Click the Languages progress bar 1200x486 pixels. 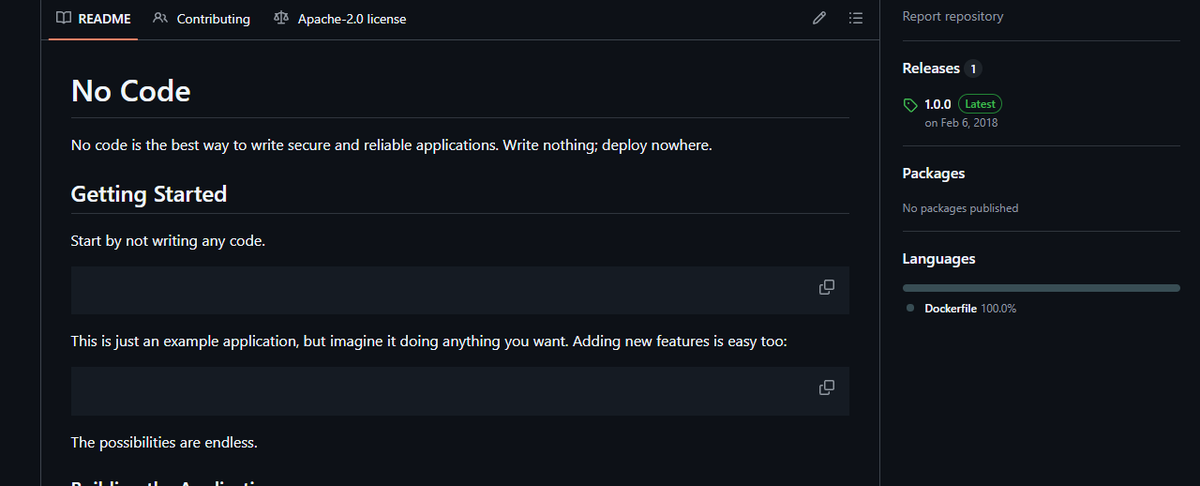tap(1041, 287)
